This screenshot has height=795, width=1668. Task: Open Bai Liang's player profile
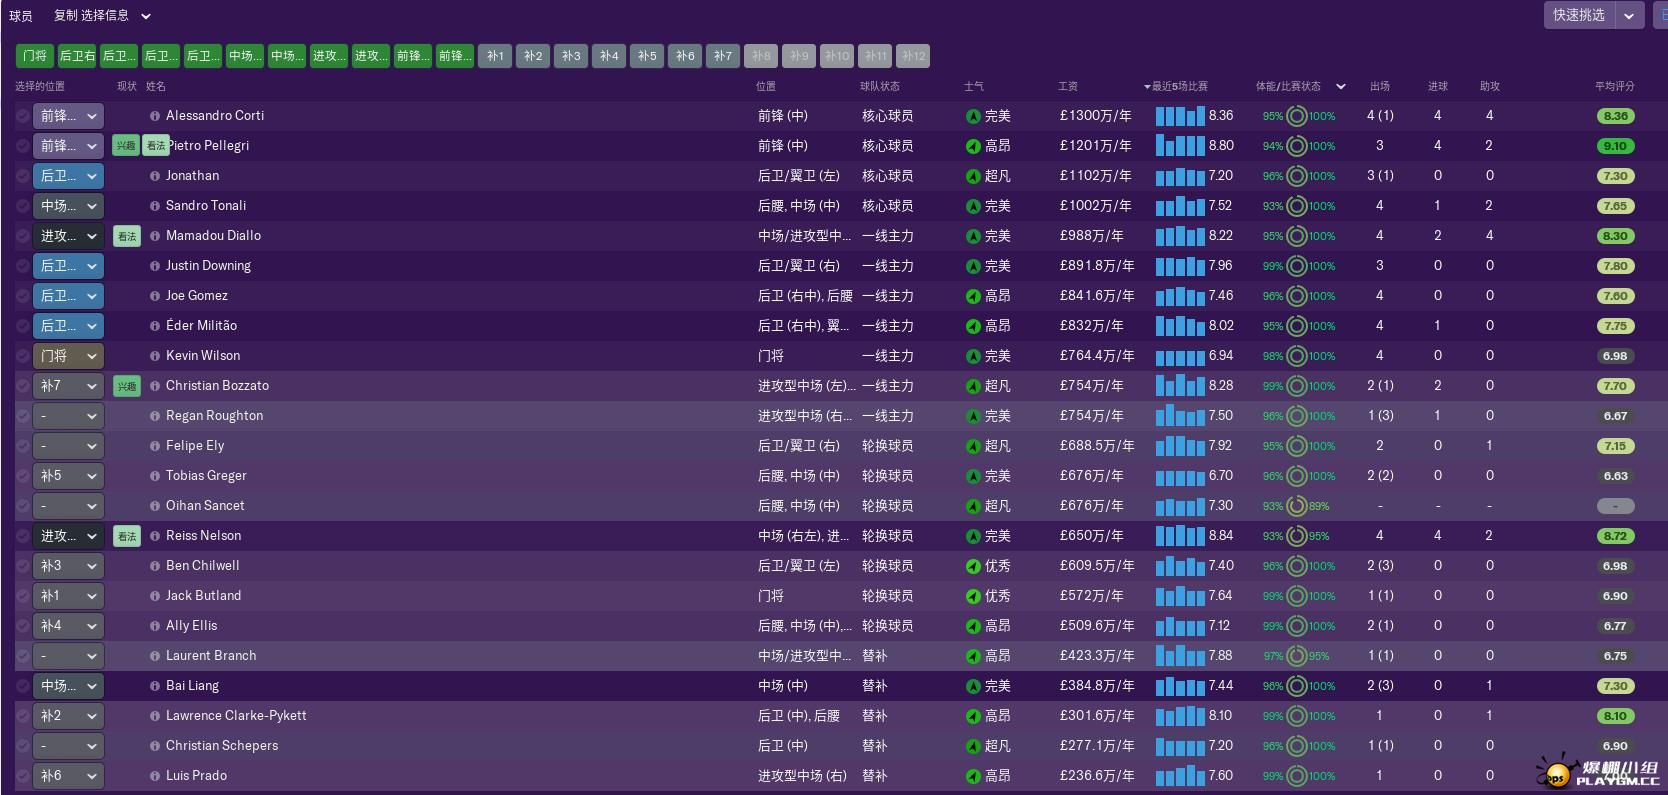click(192, 686)
